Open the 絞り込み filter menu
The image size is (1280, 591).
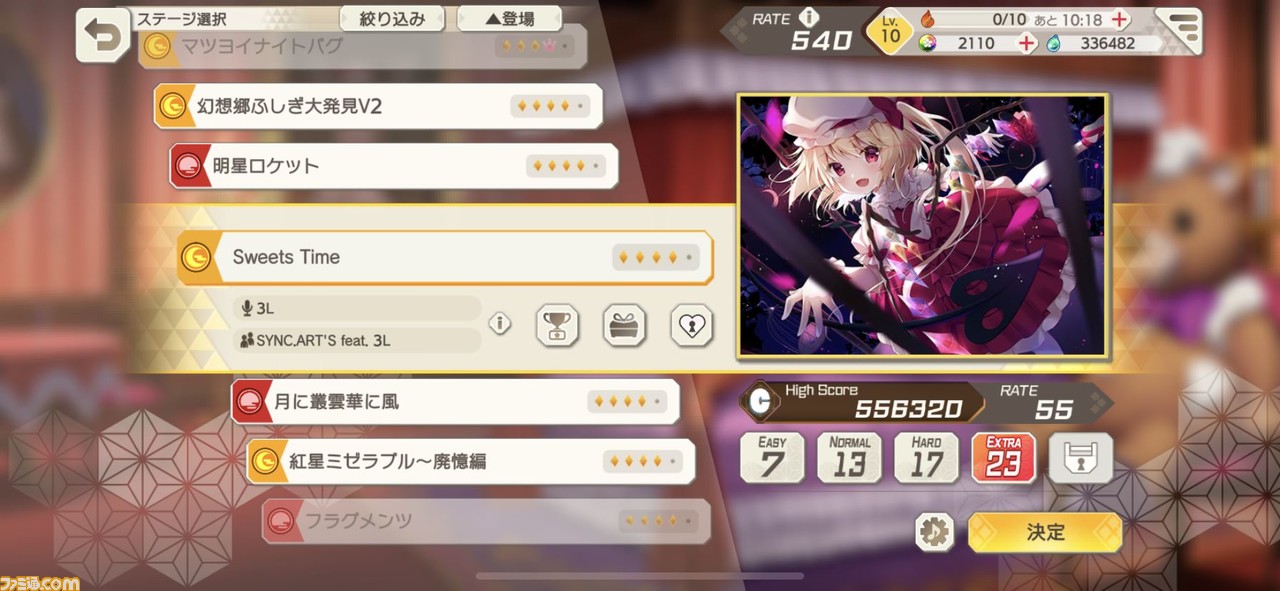(x=392, y=18)
